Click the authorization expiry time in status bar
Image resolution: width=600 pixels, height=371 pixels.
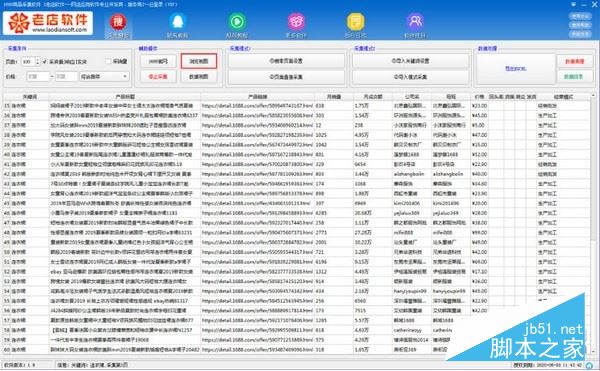click(548, 366)
